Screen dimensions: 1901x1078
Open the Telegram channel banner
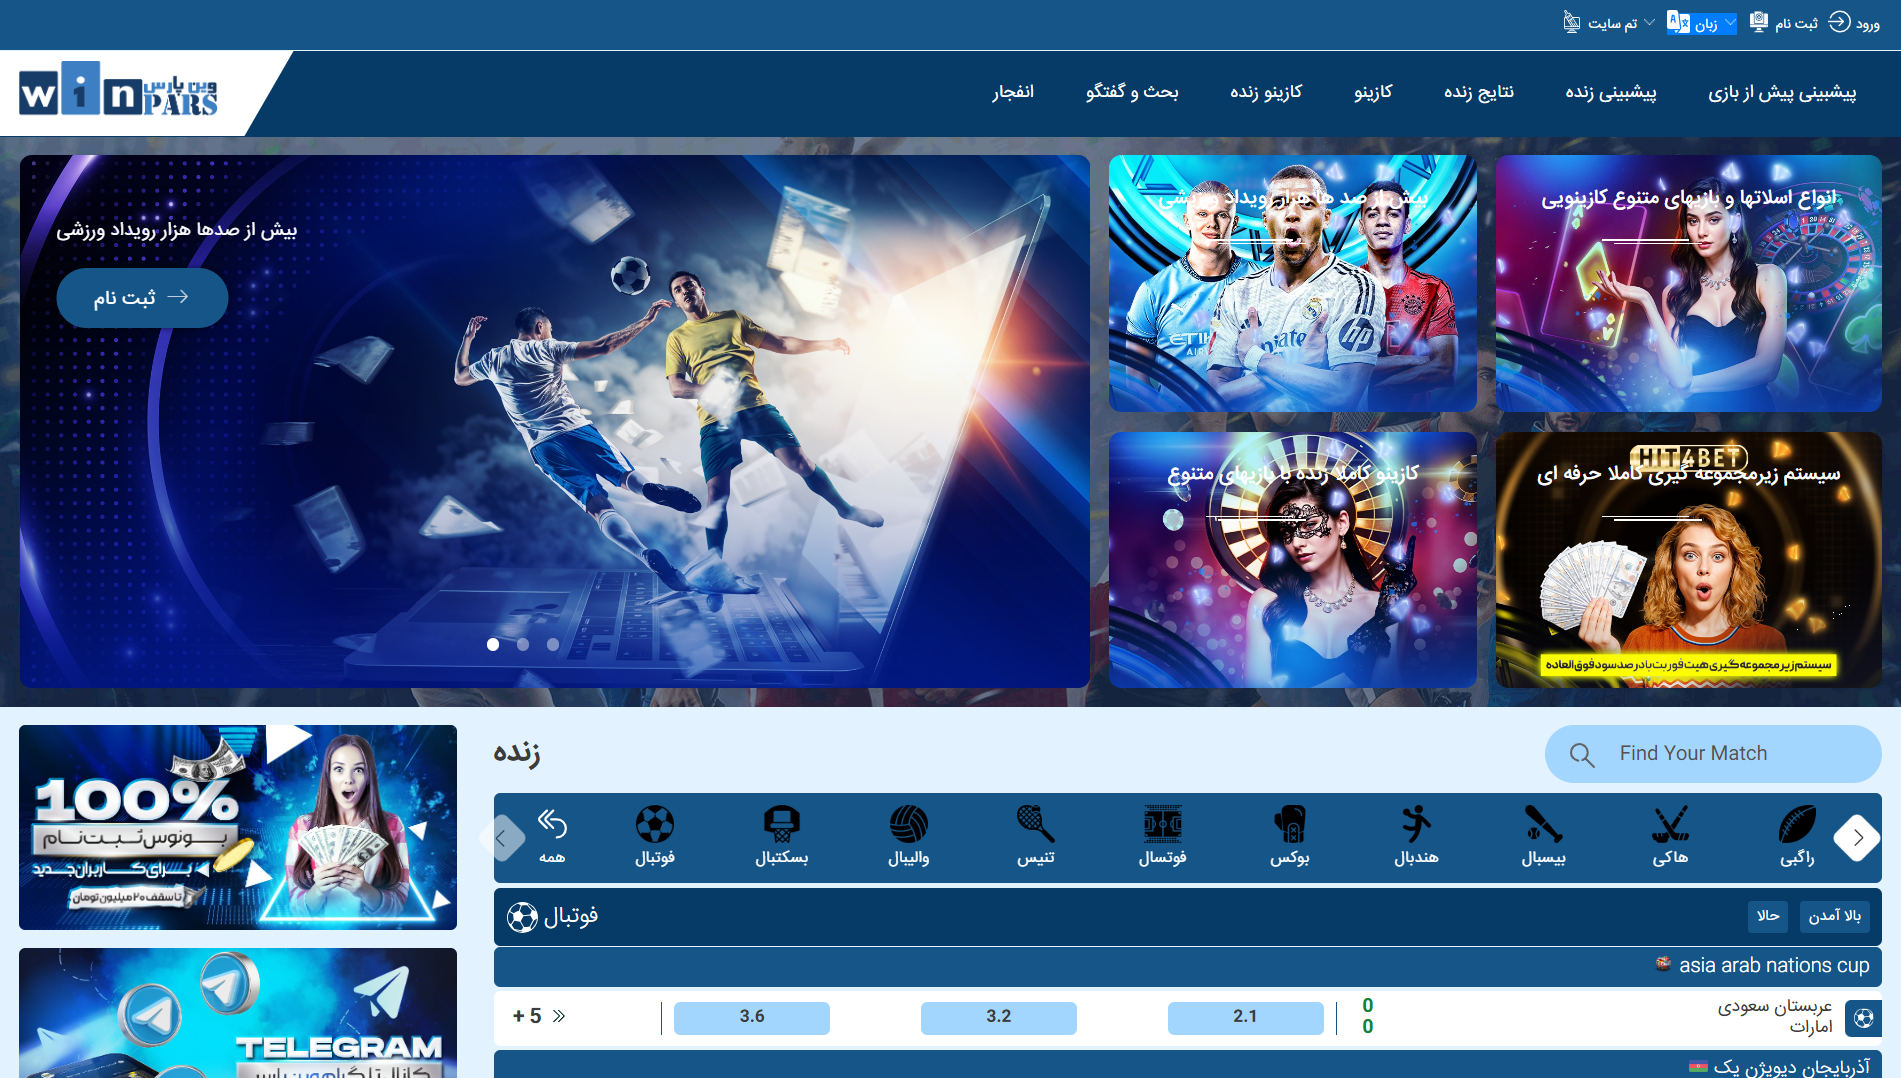238,1013
